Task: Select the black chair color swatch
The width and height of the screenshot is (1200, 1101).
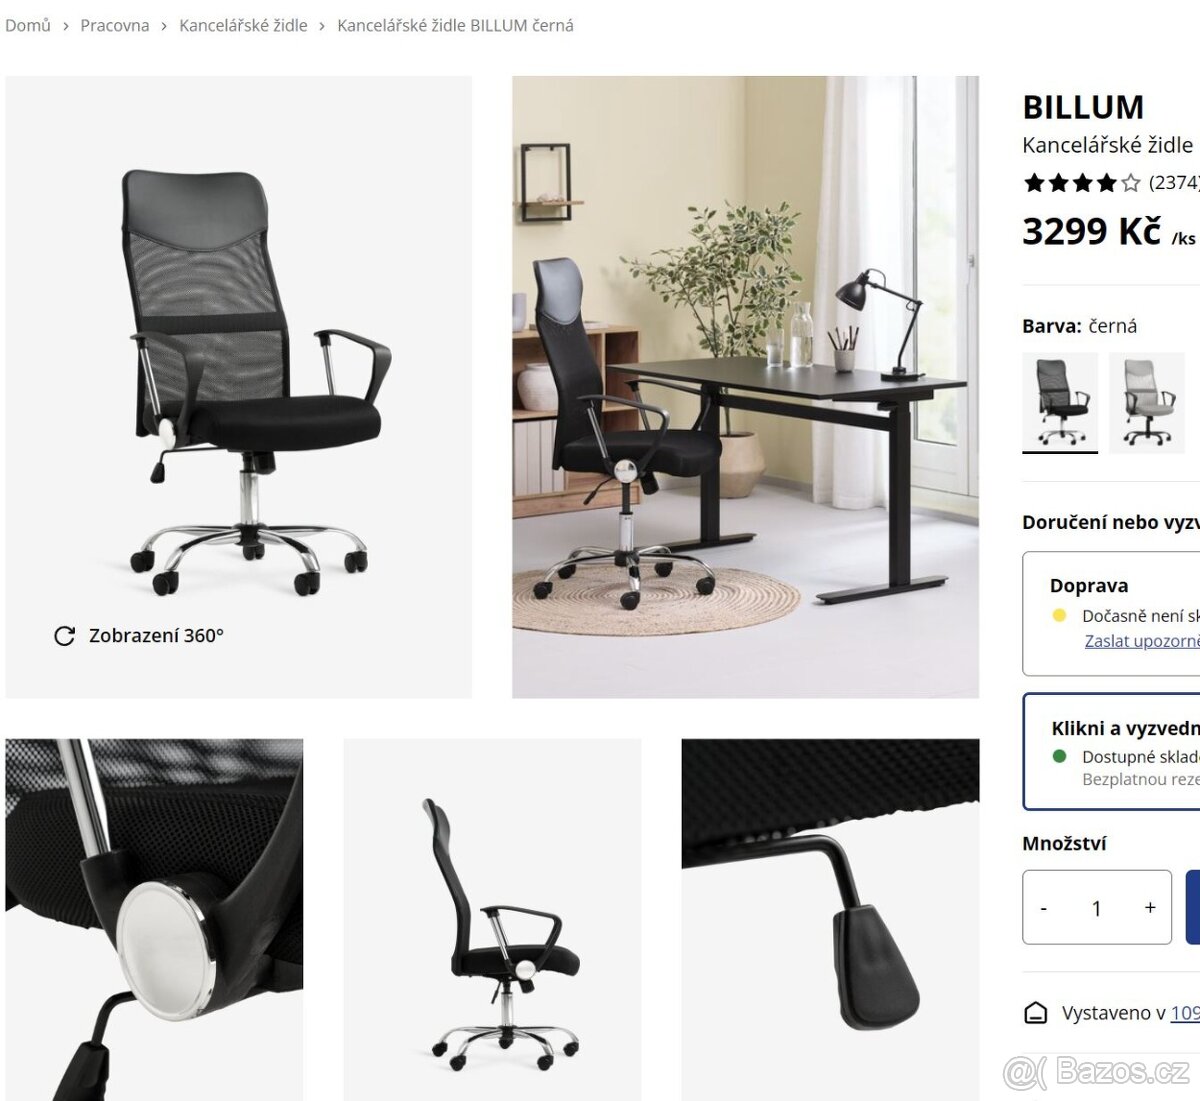Action: (1060, 402)
